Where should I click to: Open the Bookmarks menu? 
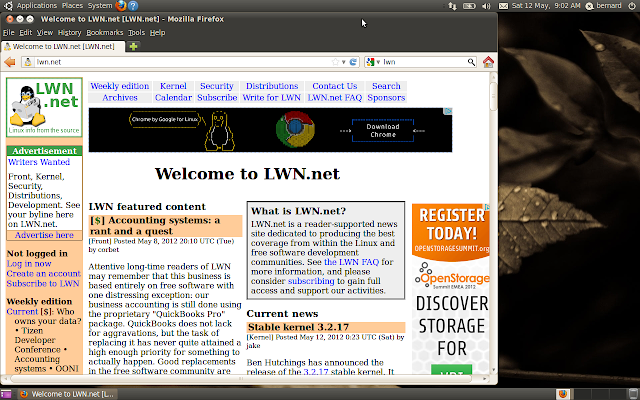click(104, 33)
